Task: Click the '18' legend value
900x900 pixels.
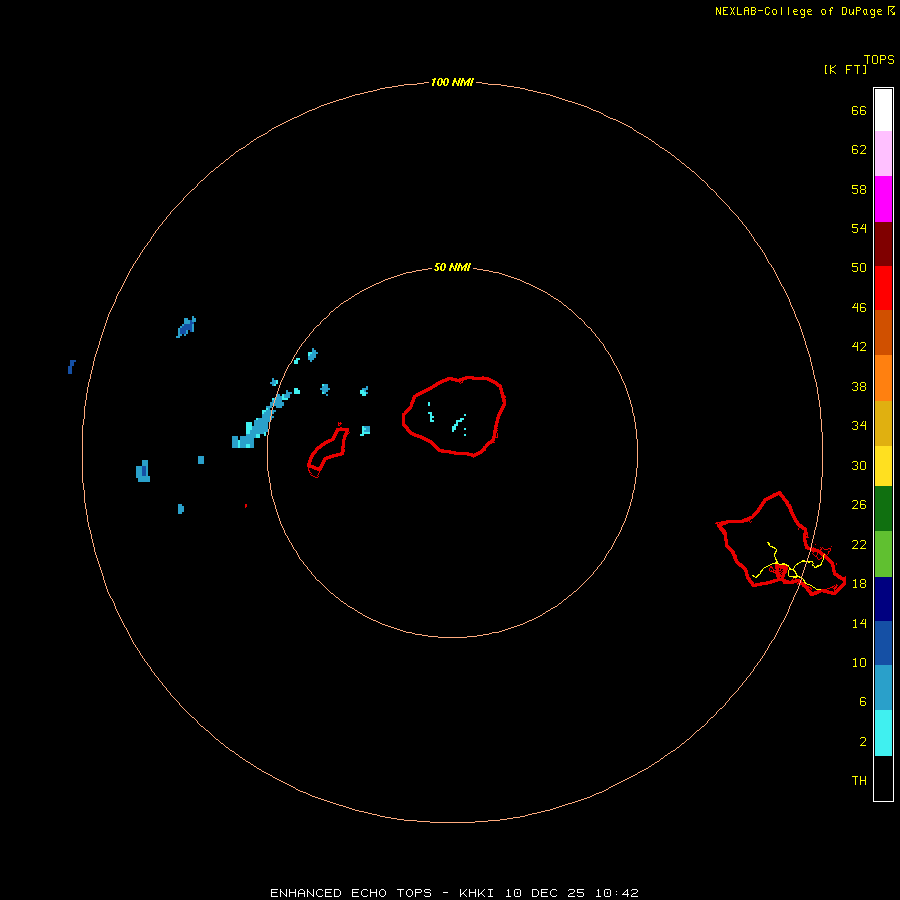Action: 859,583
